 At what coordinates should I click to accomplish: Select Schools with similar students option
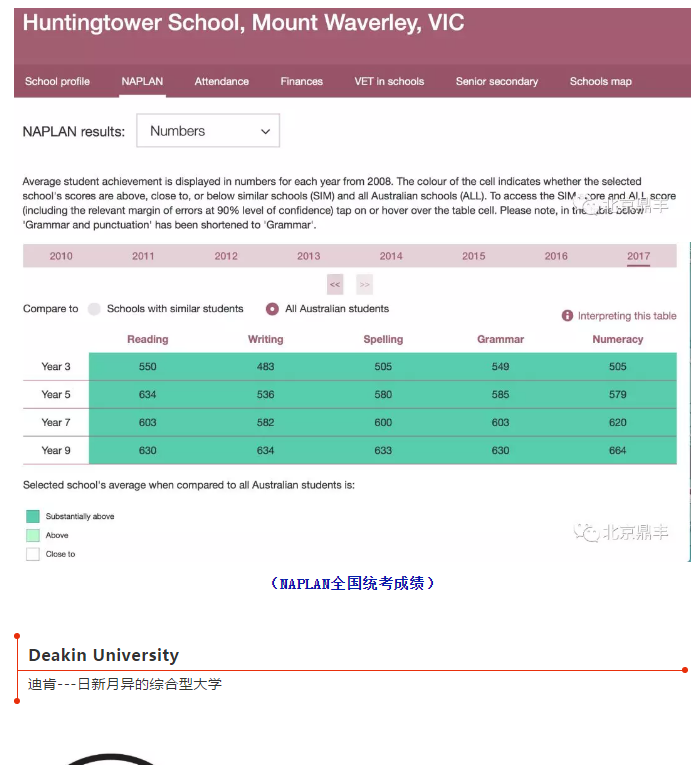pos(95,309)
